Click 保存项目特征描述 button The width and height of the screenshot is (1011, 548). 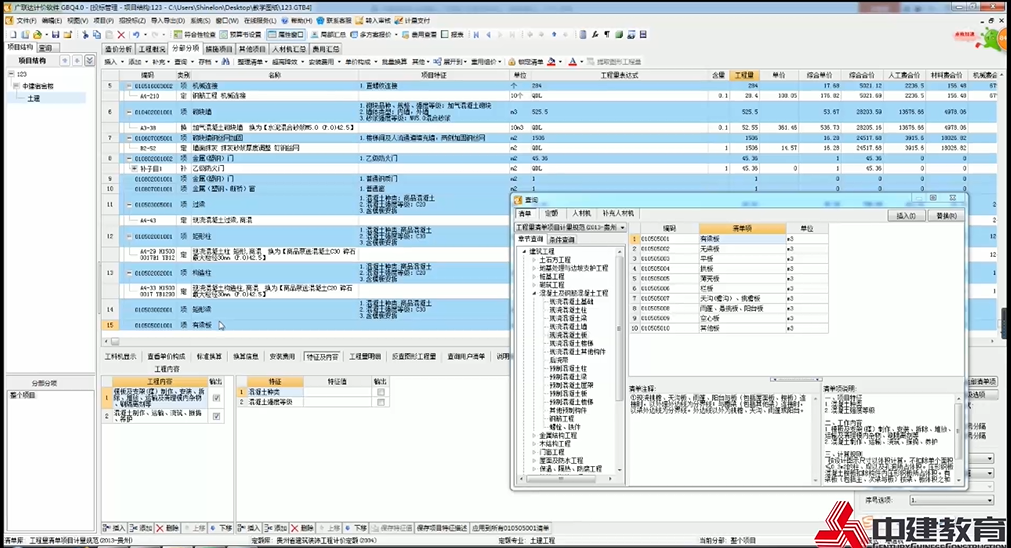[442, 528]
